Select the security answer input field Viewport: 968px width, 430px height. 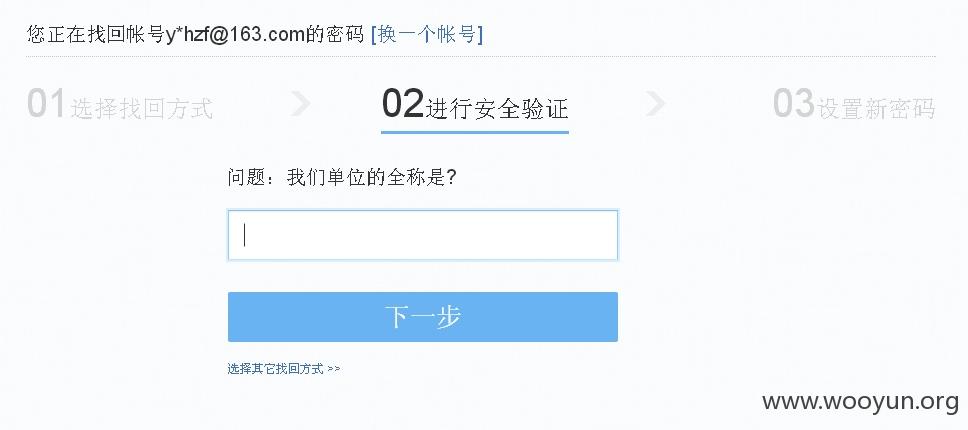pyautogui.click(x=422, y=235)
